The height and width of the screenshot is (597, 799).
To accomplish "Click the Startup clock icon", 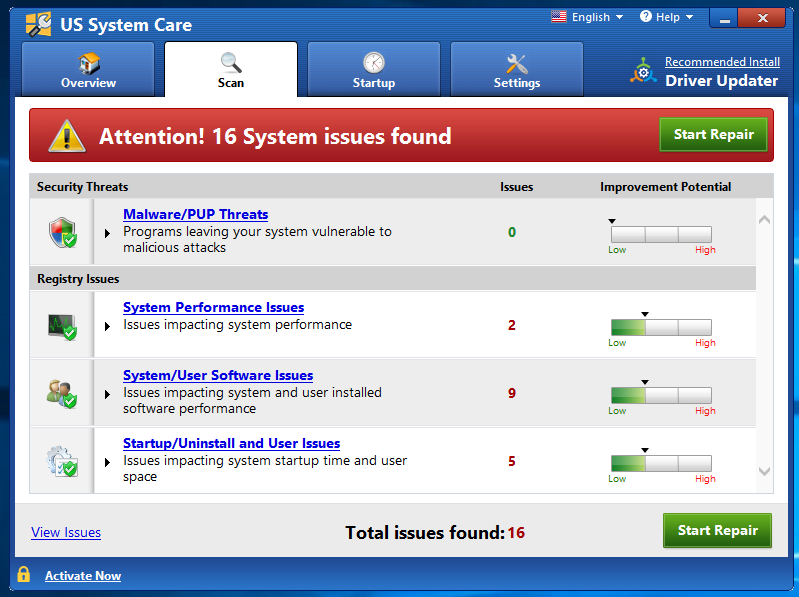I will click(x=374, y=63).
